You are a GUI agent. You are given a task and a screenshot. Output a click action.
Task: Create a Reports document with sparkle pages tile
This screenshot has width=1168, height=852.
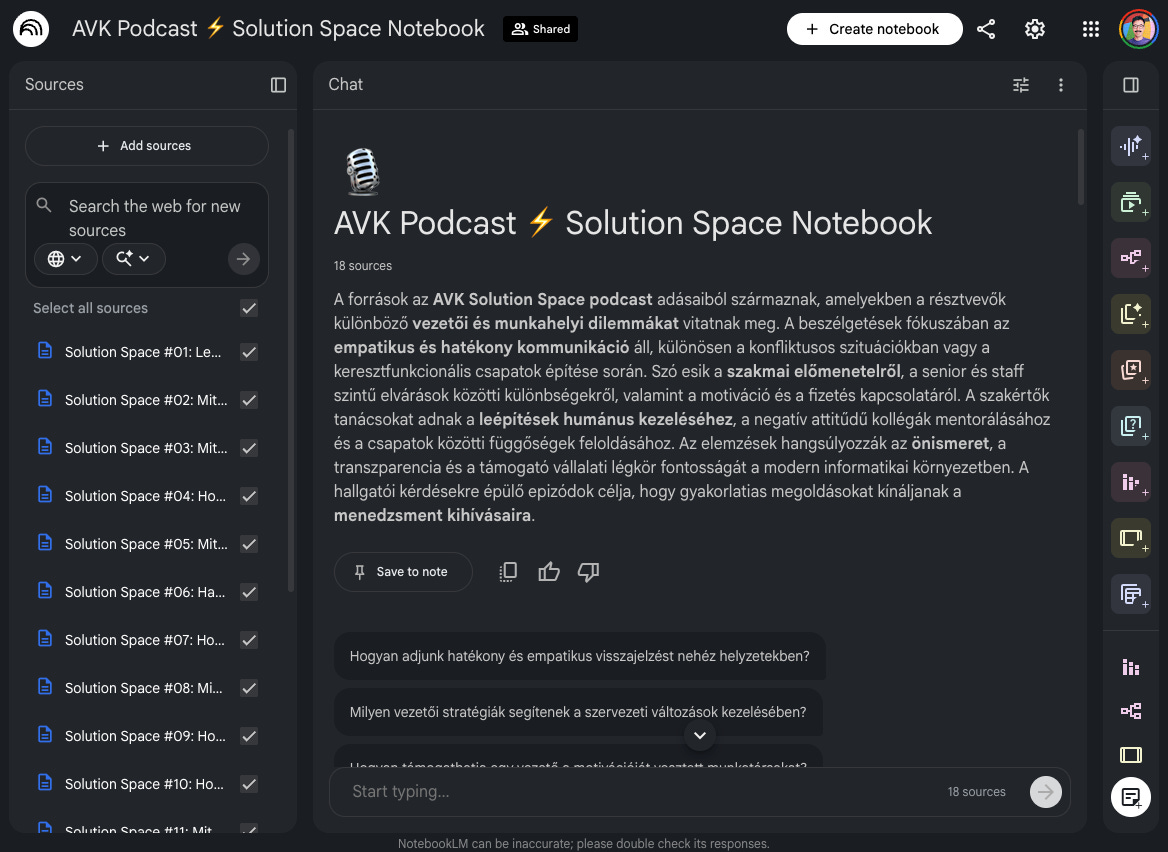(1131, 314)
